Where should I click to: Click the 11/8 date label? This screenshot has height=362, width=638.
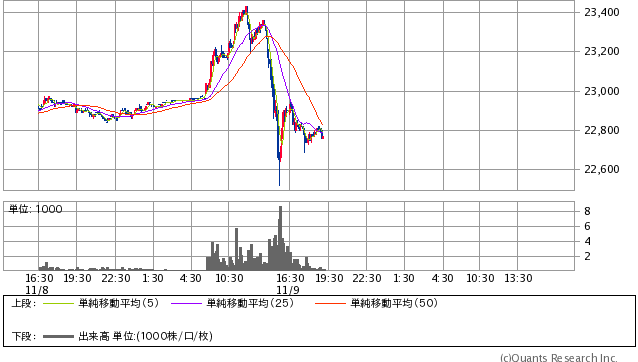pyautogui.click(x=37, y=290)
